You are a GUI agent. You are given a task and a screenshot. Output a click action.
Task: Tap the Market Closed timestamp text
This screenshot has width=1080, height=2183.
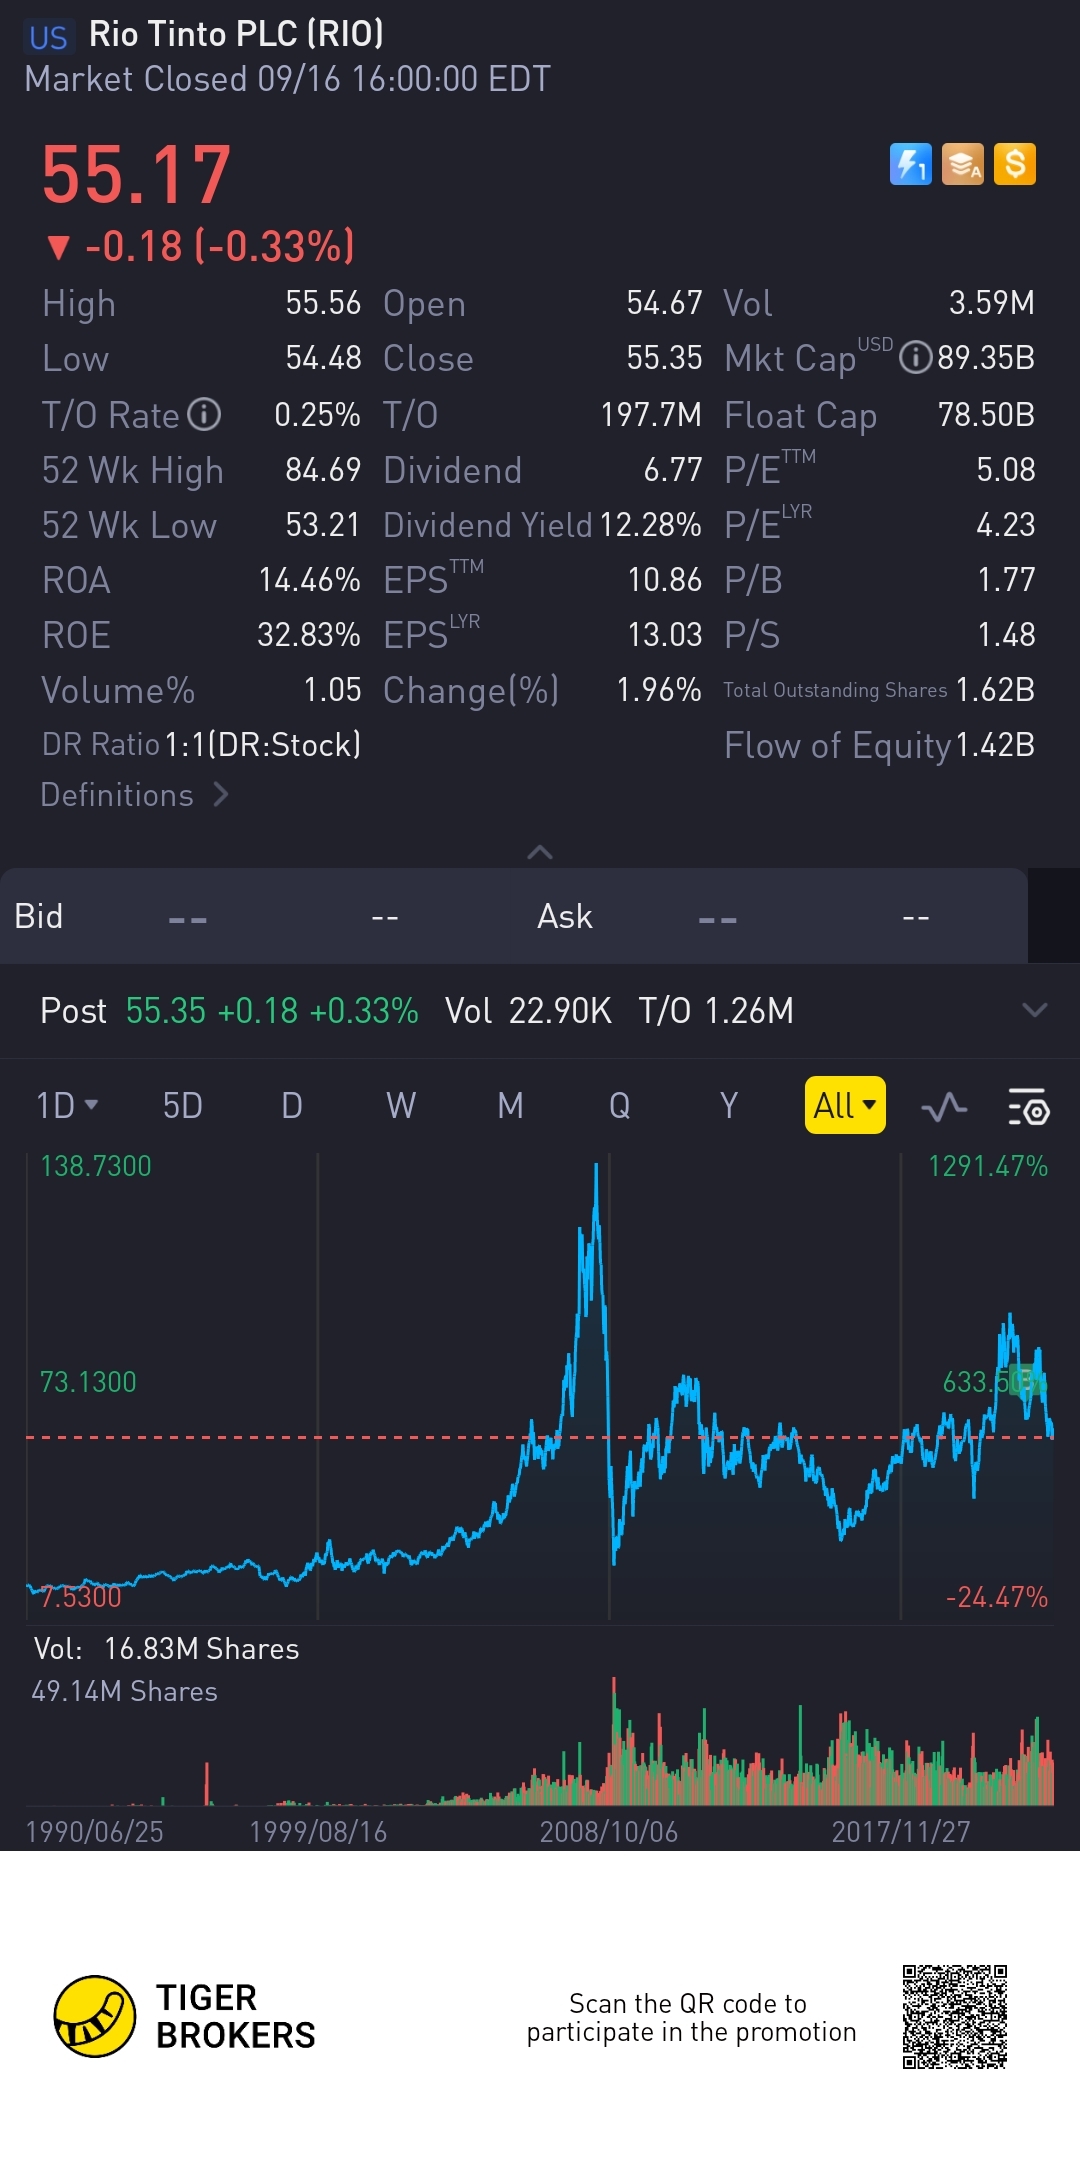click(288, 79)
